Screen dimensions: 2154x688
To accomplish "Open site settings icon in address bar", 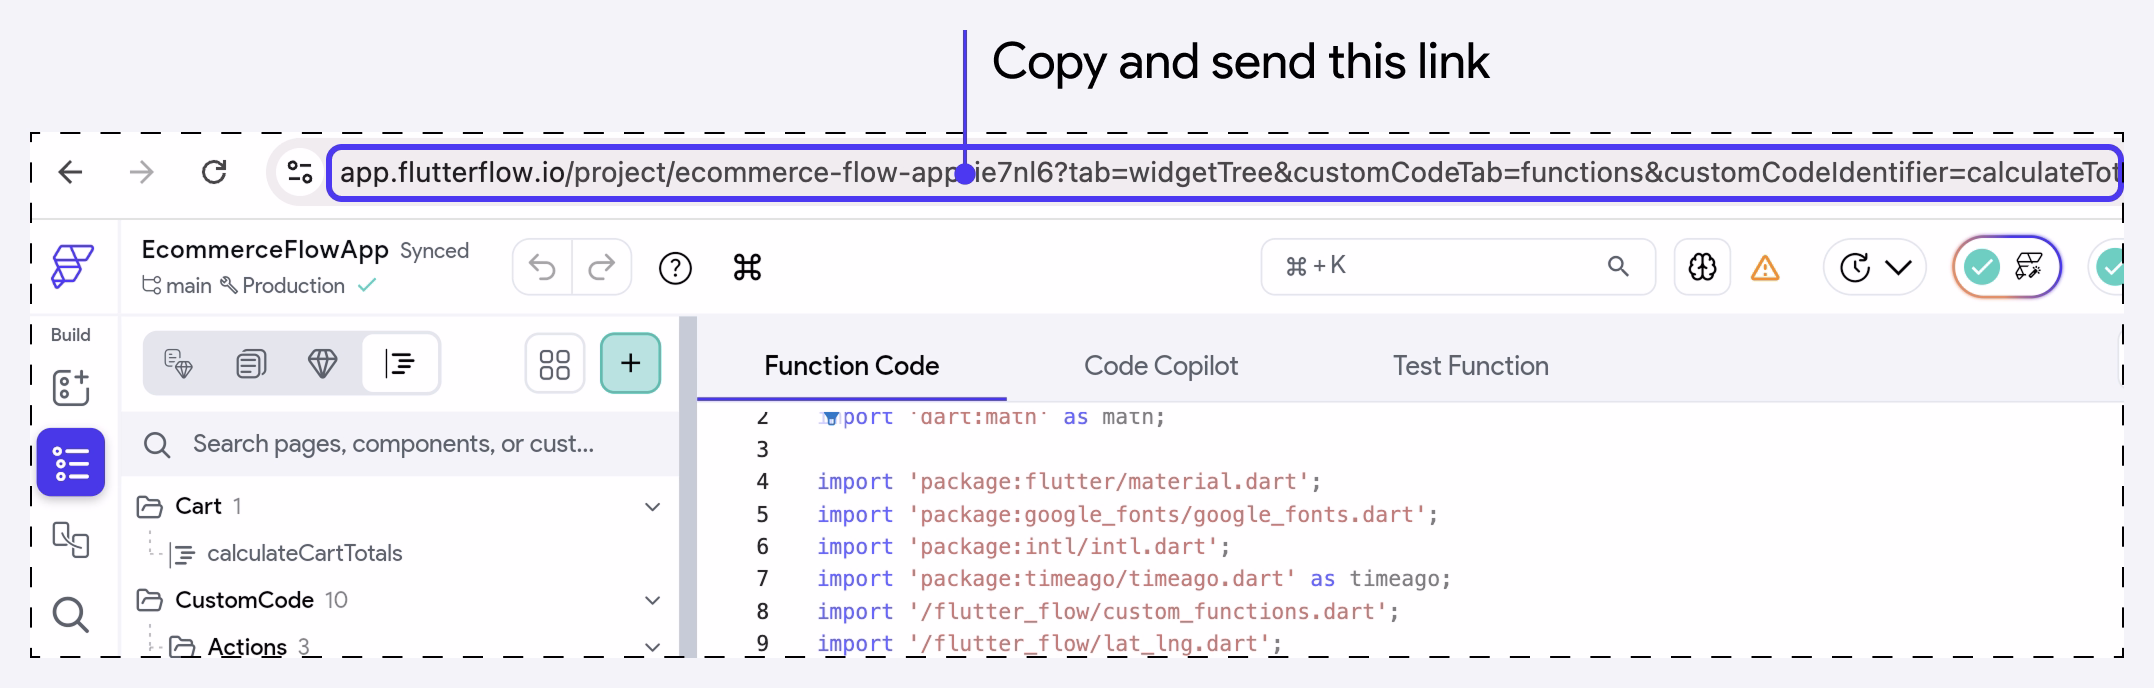I will (x=299, y=172).
